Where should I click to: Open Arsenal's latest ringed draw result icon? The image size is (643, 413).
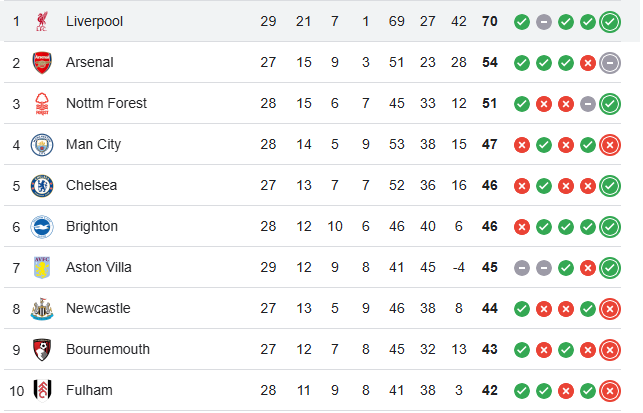click(x=610, y=63)
